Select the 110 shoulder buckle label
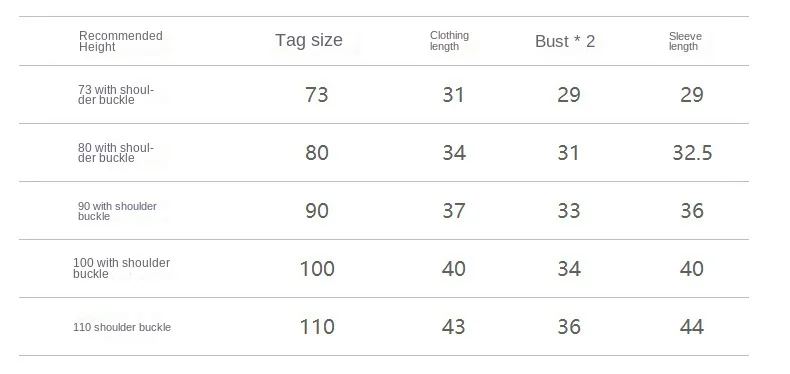 [x=122, y=327]
